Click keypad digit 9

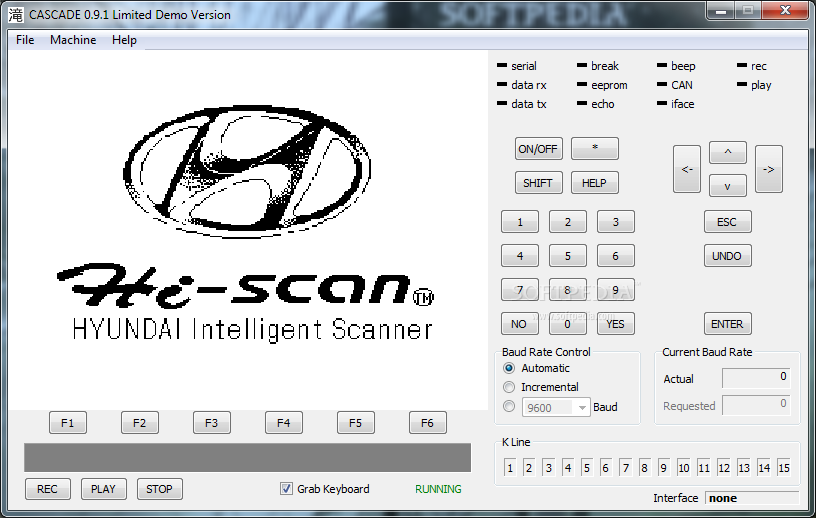(x=616, y=290)
